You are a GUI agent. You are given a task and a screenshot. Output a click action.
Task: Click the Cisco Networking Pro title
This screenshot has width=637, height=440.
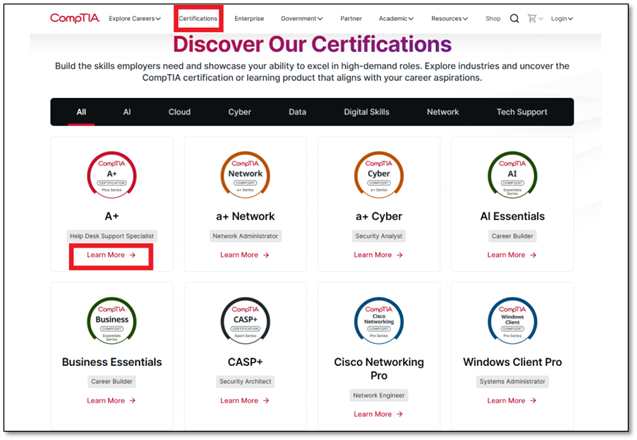pos(379,368)
